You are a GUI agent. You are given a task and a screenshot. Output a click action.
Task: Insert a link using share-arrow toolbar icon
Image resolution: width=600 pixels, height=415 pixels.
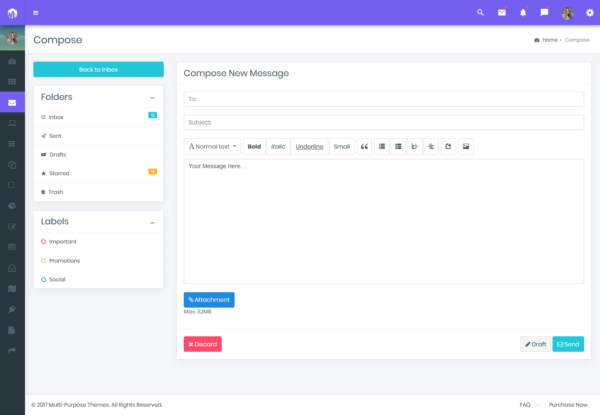[x=448, y=146]
